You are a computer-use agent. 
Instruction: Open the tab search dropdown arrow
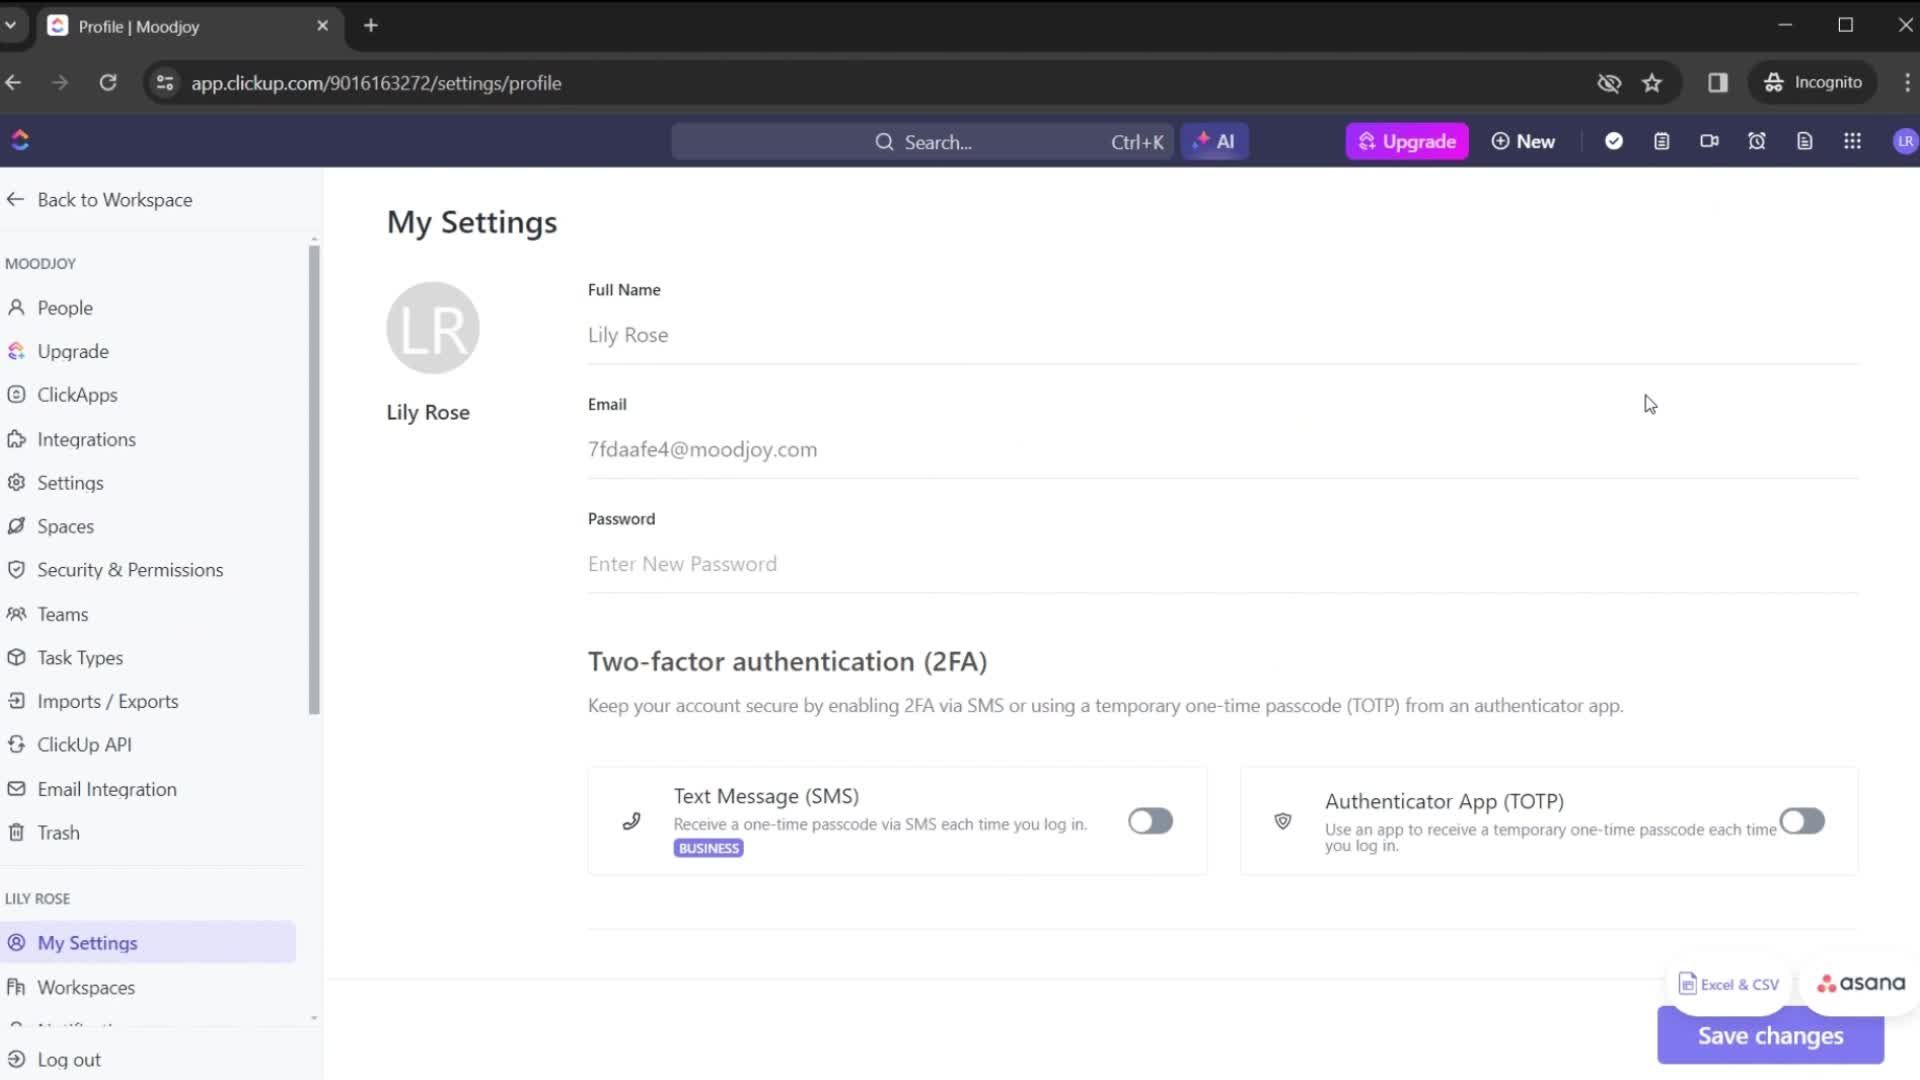point(11,26)
